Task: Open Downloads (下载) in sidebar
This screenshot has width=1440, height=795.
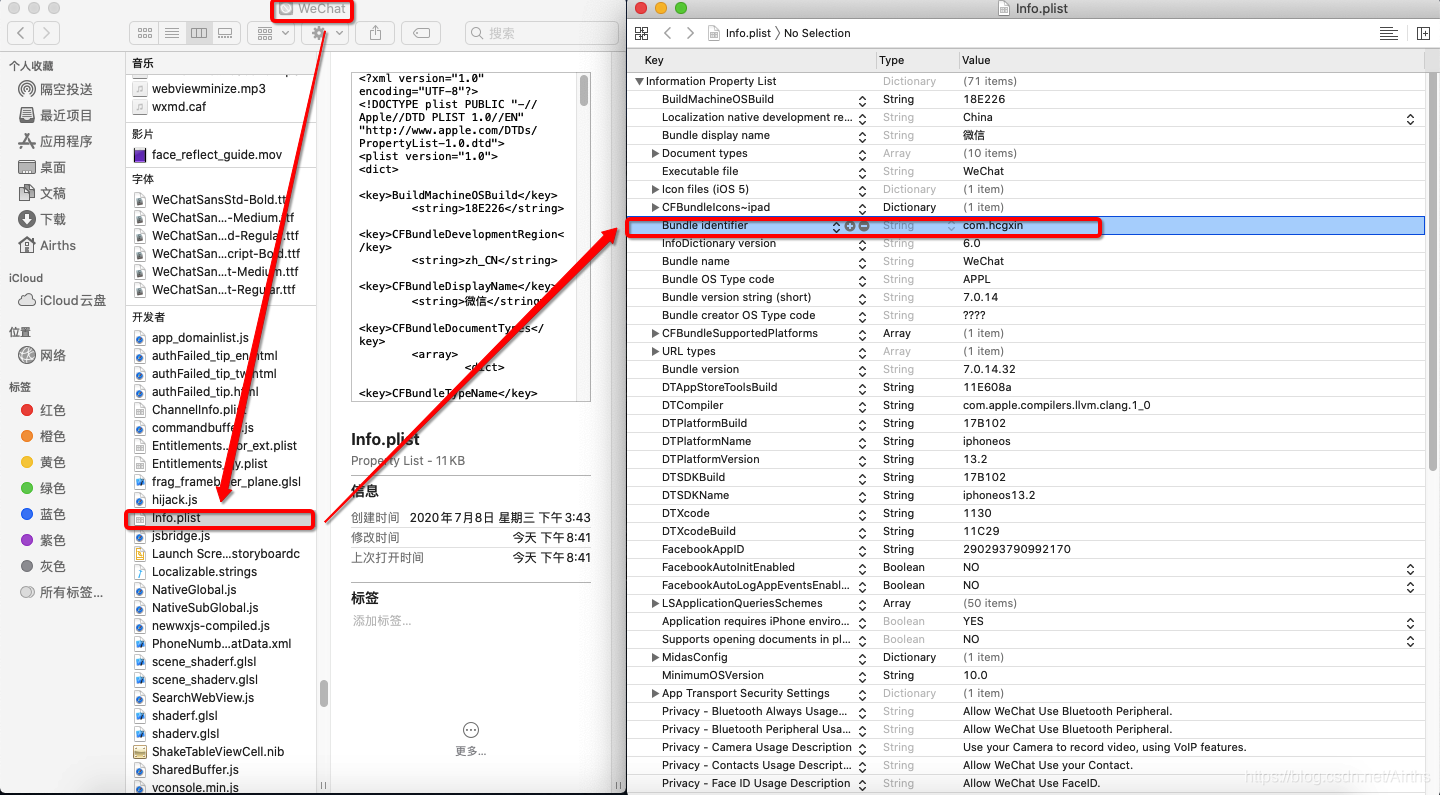Action: tap(44, 219)
